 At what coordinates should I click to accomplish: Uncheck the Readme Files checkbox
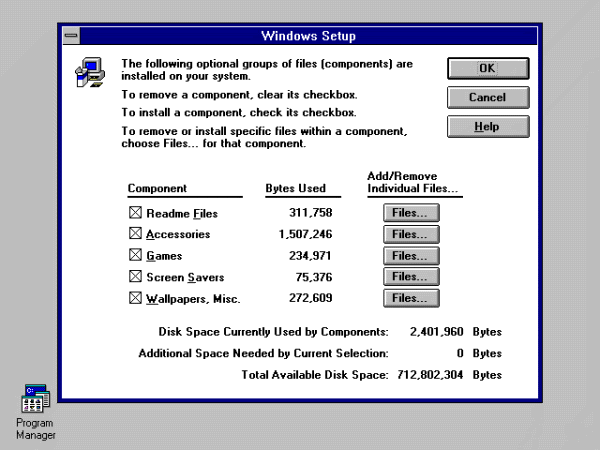click(x=135, y=212)
